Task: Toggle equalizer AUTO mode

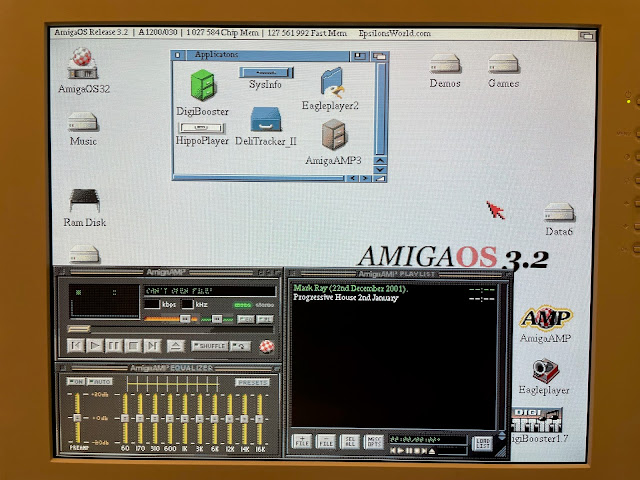Action: tap(100, 382)
